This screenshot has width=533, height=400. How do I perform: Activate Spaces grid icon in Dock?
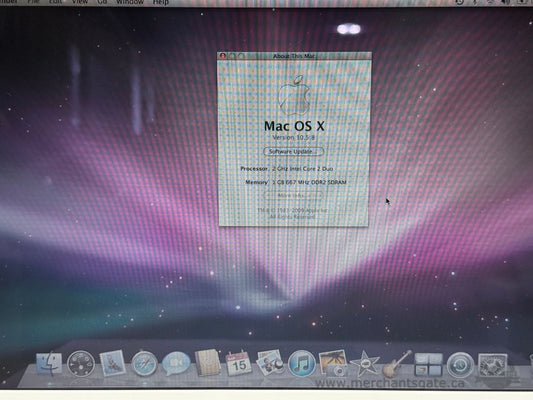point(428,364)
